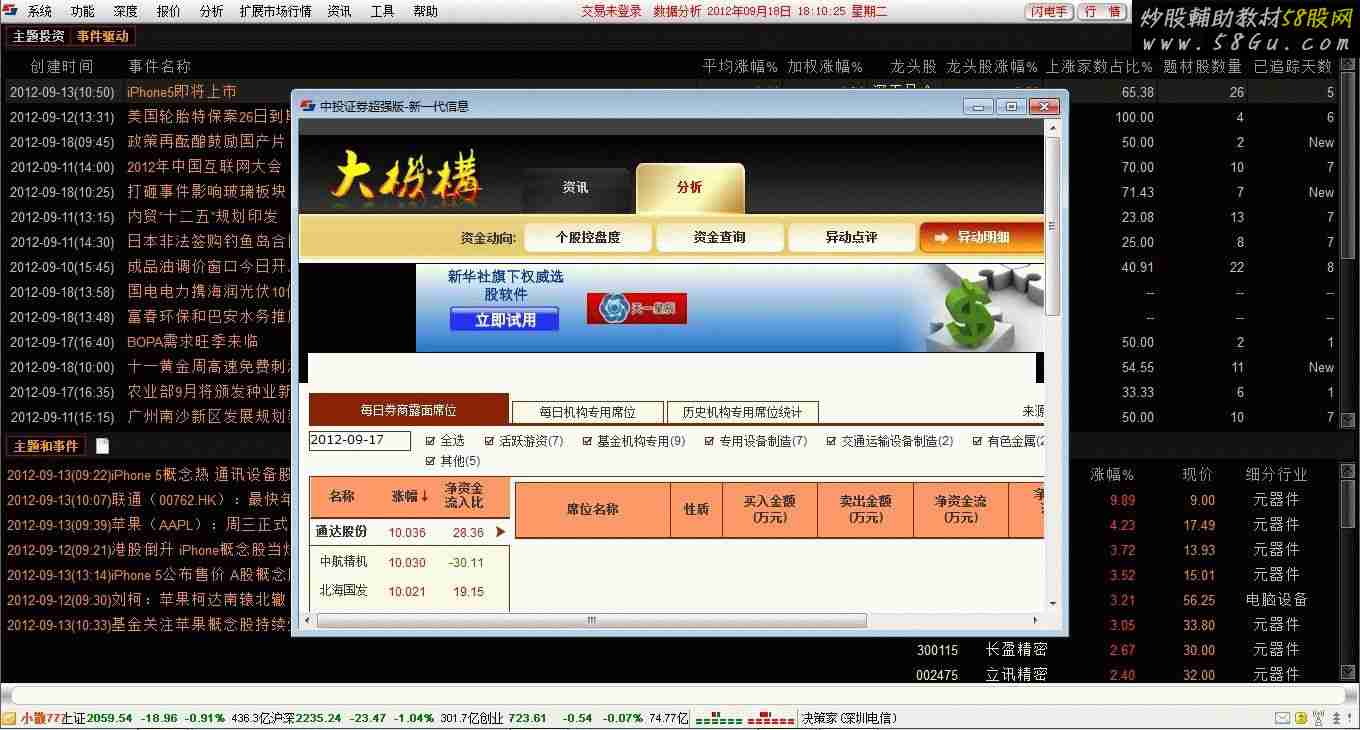Switch to 历史机构专用席位统计 tab
Viewport: 1360px width, 730px height.
(742, 412)
